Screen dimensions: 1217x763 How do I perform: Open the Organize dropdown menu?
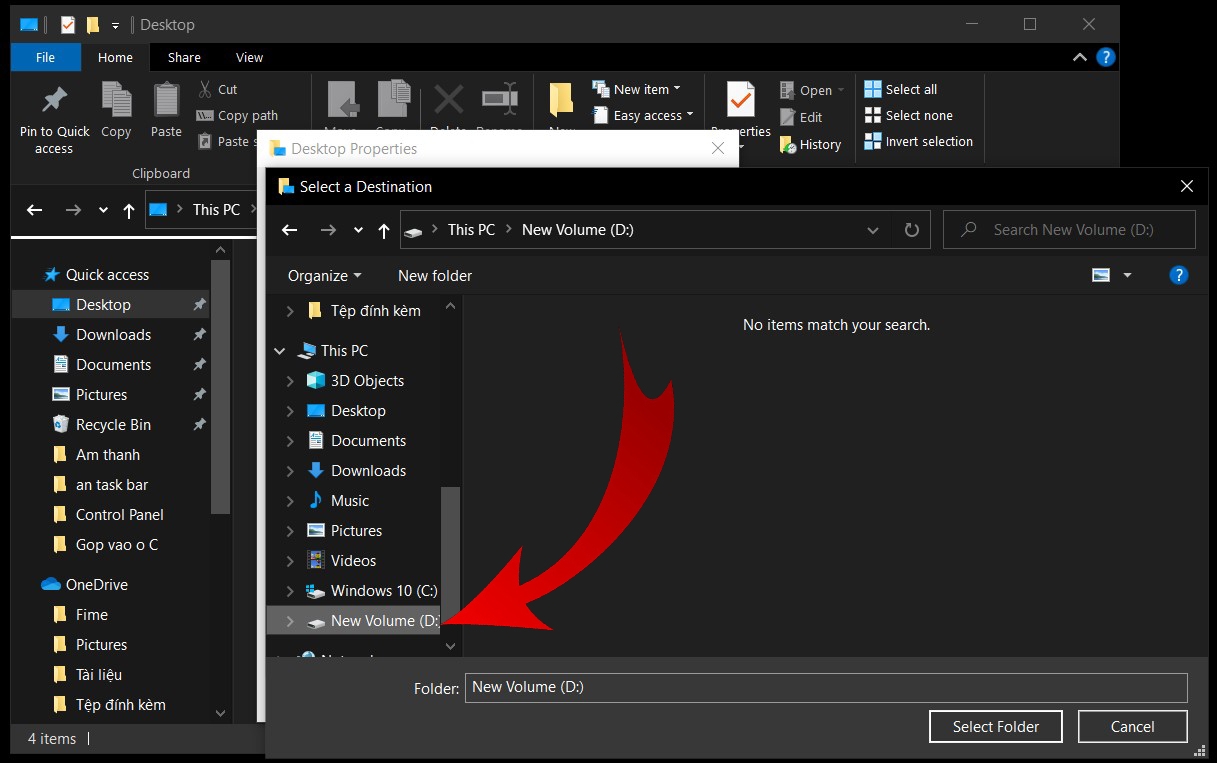click(x=325, y=275)
